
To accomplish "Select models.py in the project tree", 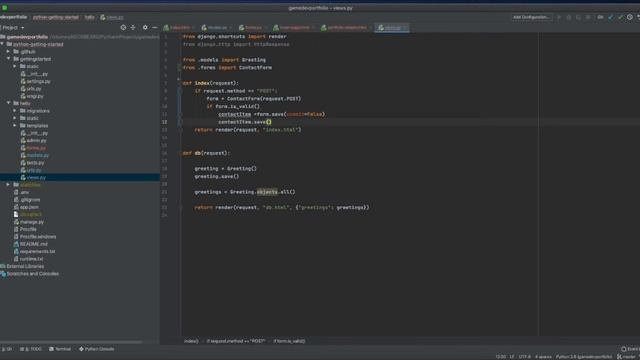I will coord(35,155).
